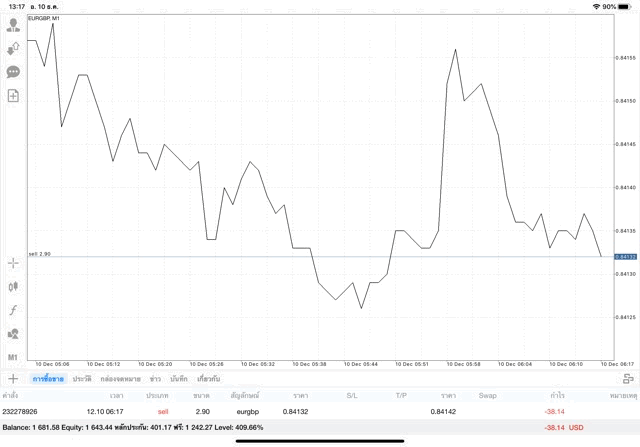Select the ข่าว tab
Screen dimensions: 640x447
[x=155, y=379]
